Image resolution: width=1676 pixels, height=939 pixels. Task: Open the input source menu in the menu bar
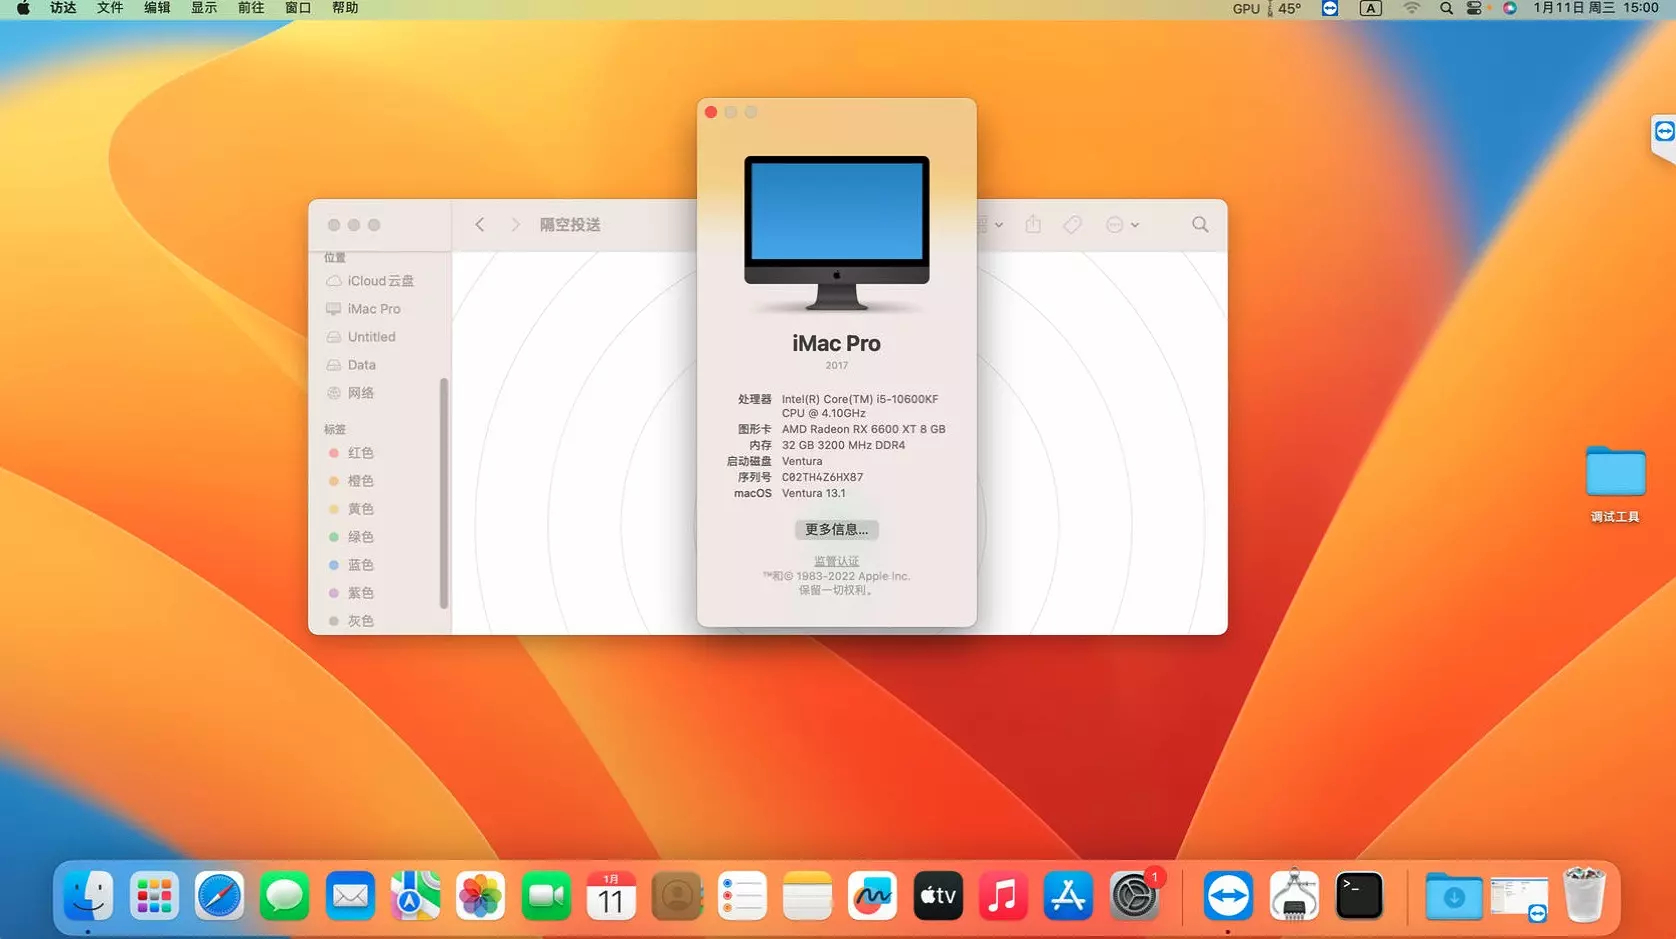(x=1369, y=7)
